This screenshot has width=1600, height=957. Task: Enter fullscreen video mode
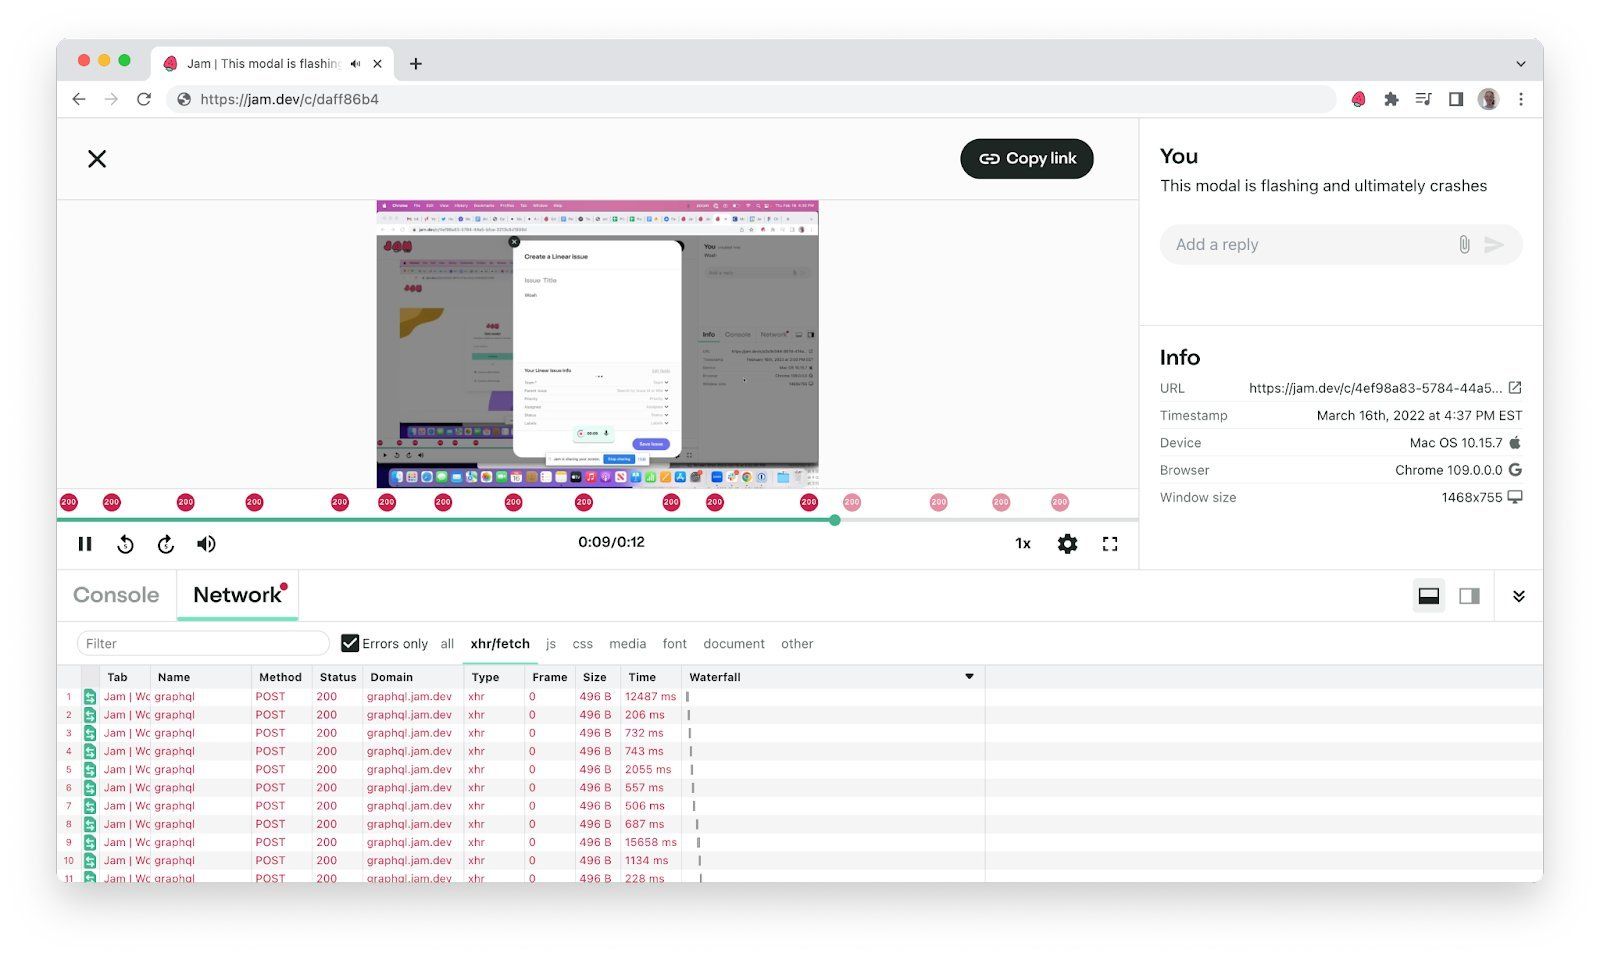(x=1110, y=544)
